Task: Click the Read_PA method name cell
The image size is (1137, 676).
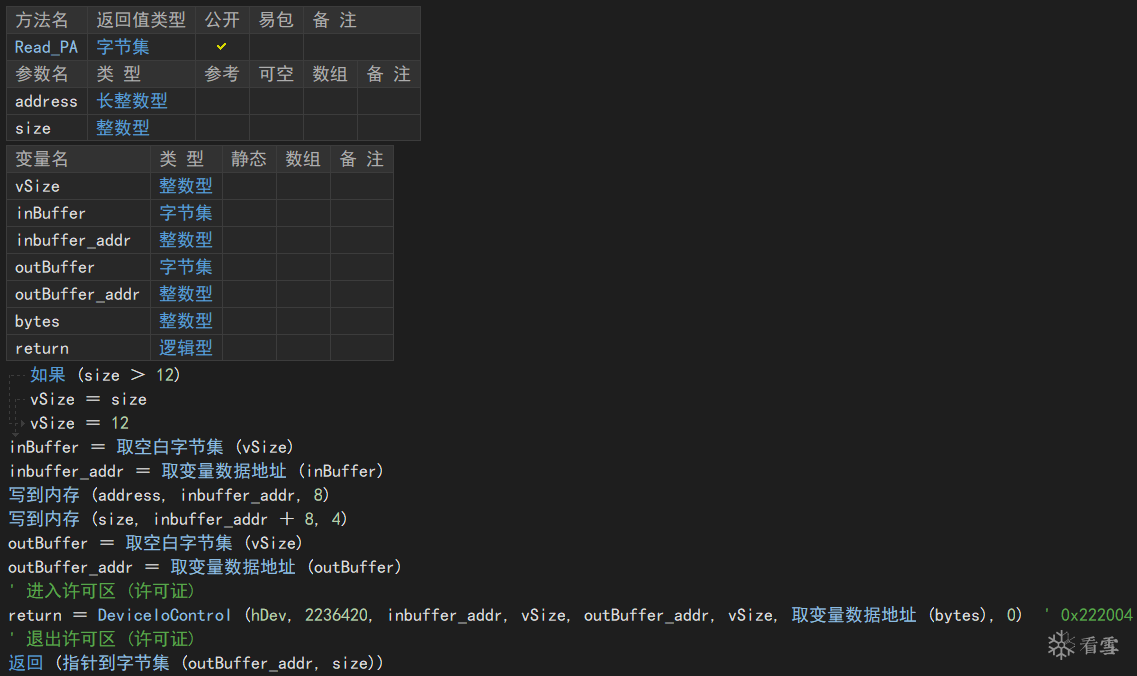Action: pyautogui.click(x=46, y=47)
